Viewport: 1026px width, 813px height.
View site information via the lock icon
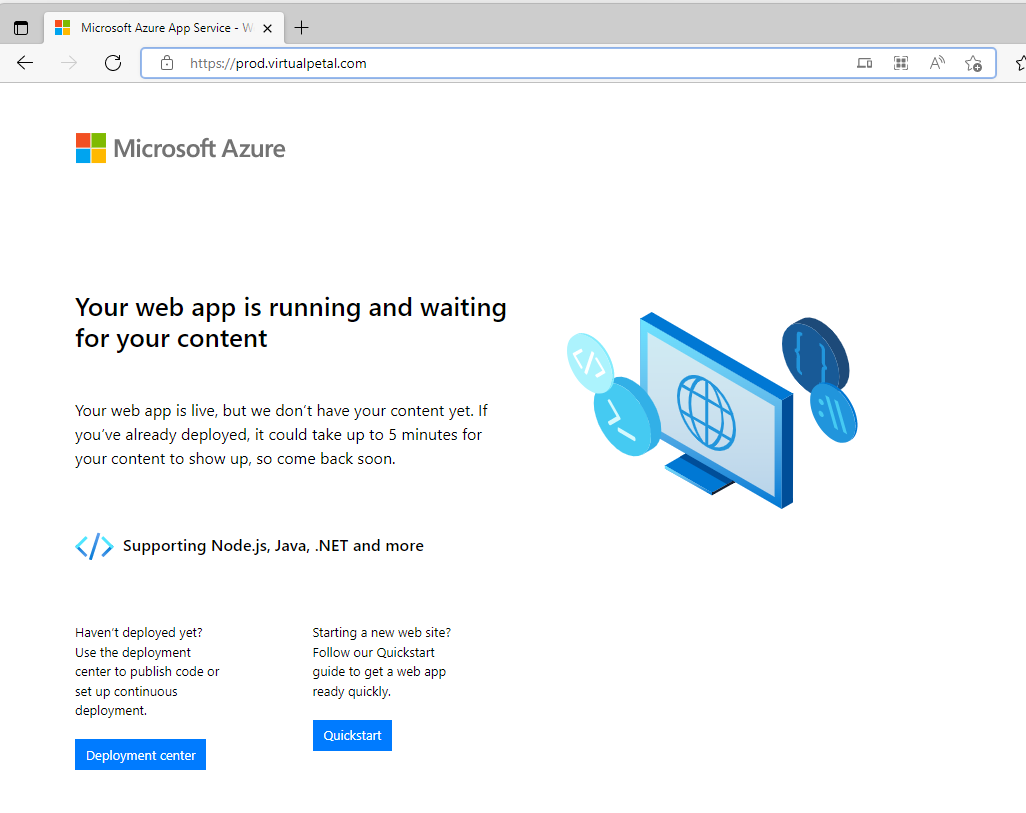point(167,63)
